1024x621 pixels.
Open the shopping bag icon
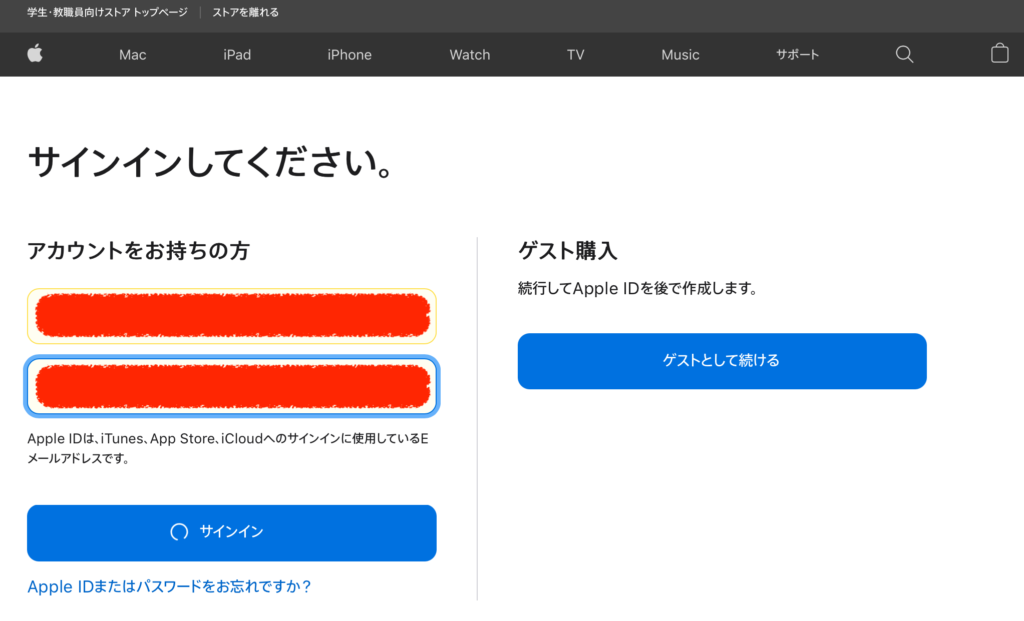pos(999,54)
